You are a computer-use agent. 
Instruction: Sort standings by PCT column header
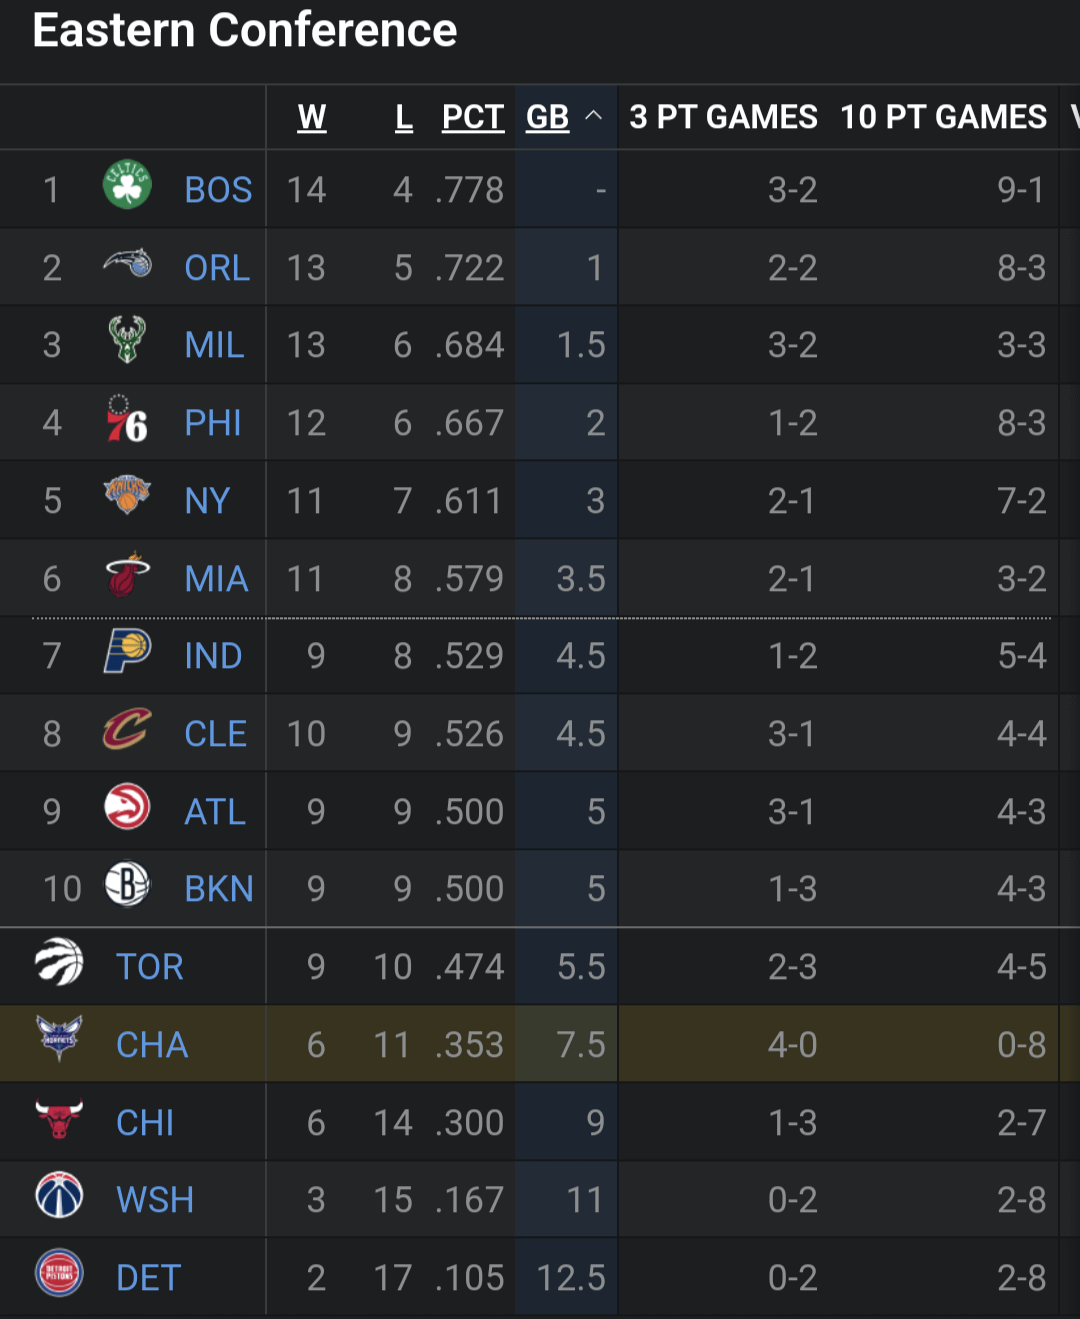(x=473, y=117)
